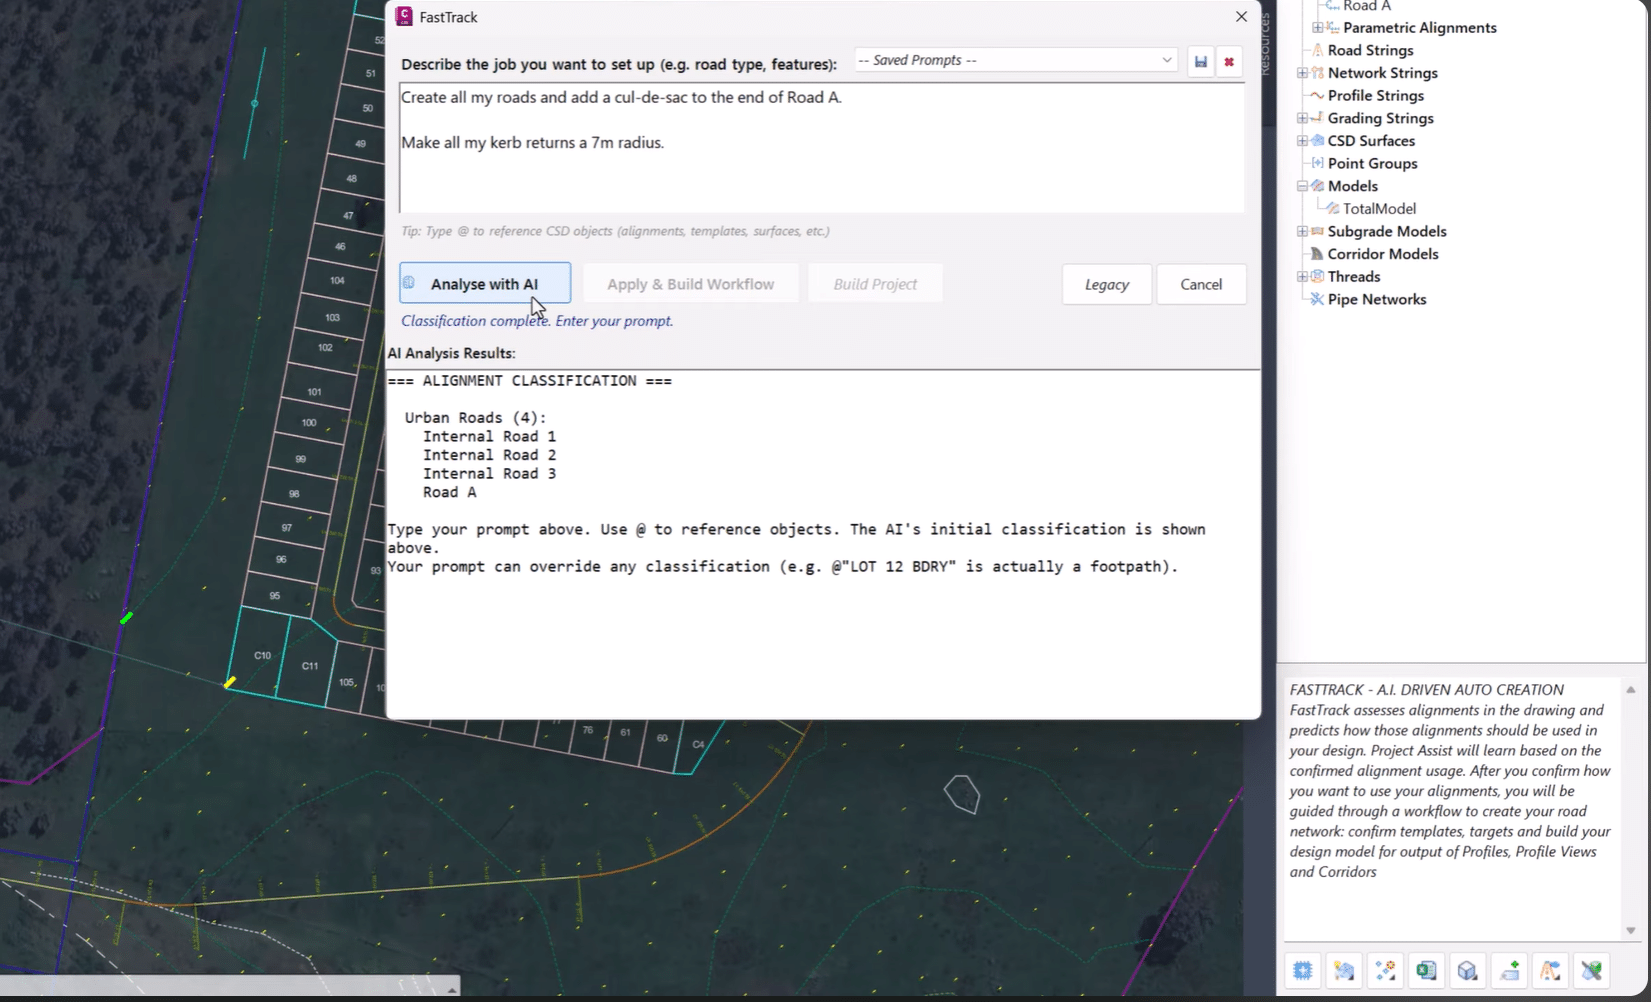This screenshot has width=1651, height=1002.
Task: Select the Threads tree label
Action: (1354, 277)
